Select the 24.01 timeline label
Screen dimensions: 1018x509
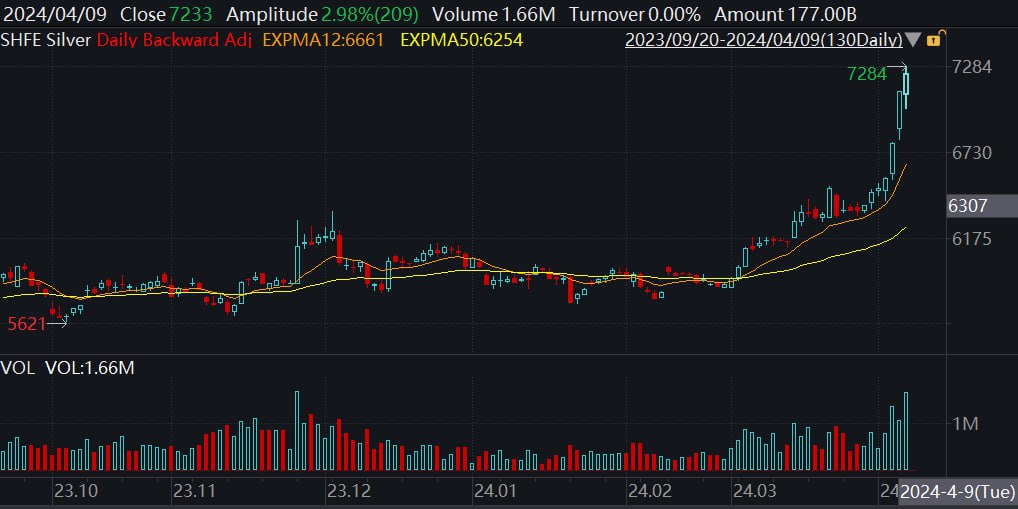coord(496,492)
